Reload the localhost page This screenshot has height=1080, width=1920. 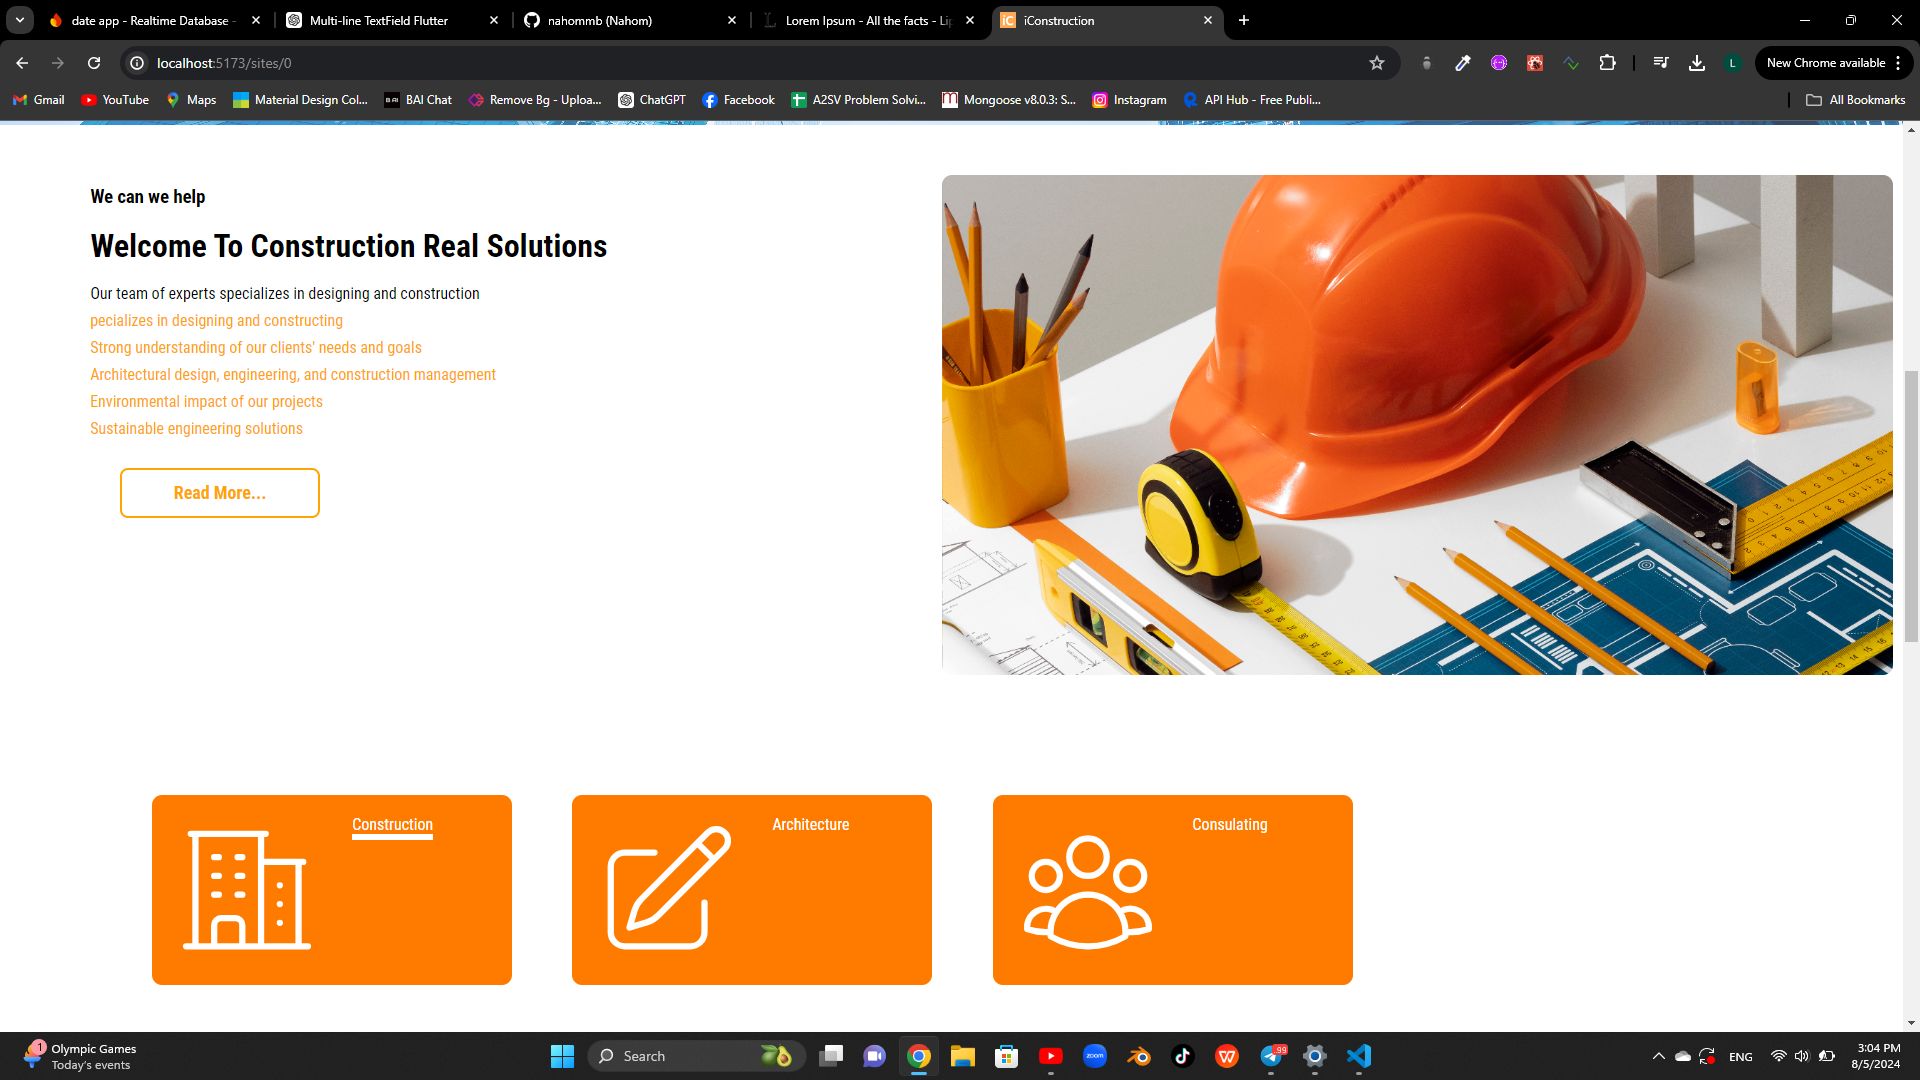pos(94,63)
